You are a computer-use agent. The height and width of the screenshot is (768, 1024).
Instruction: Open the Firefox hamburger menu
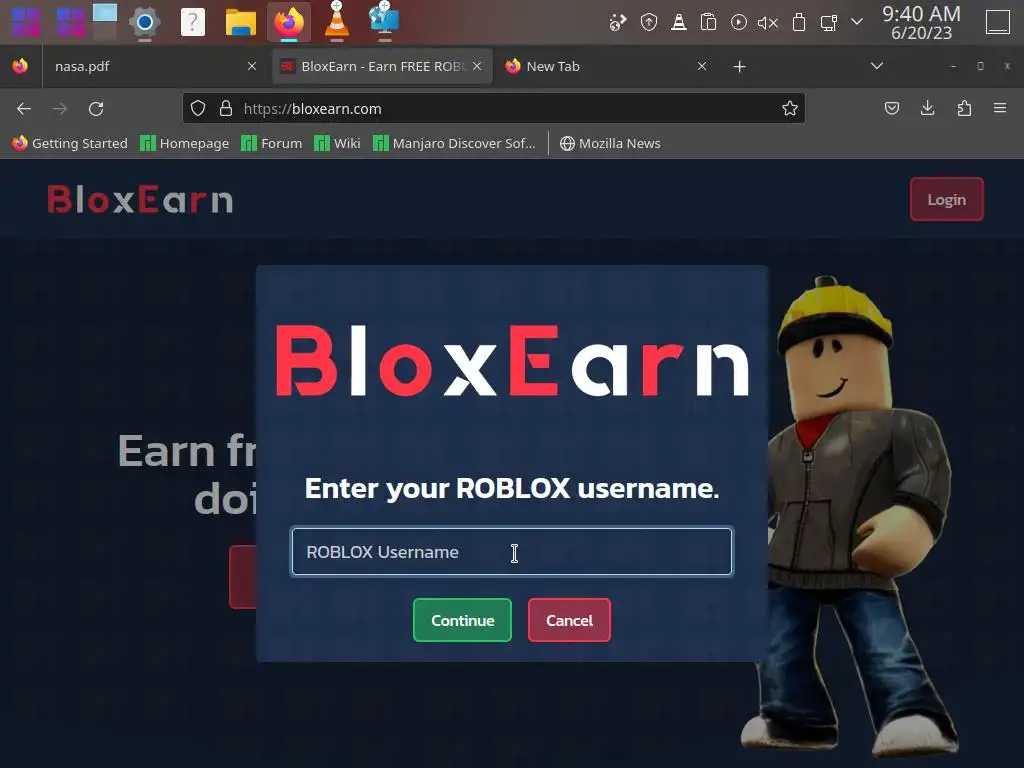(x=1000, y=108)
